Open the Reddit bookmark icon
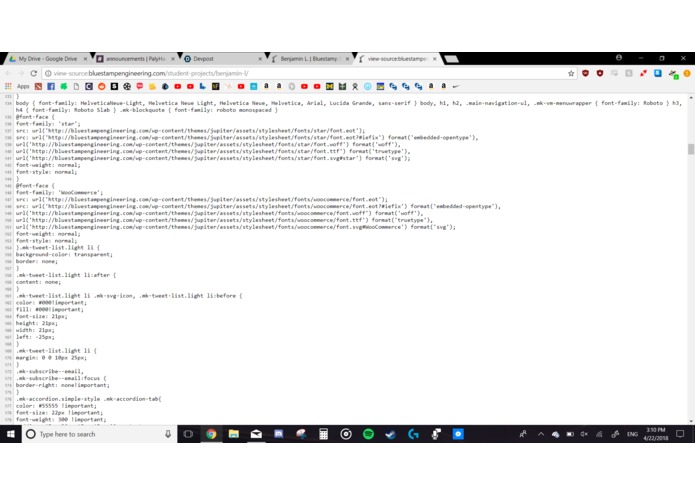The width and height of the screenshot is (695, 494). [102, 86]
